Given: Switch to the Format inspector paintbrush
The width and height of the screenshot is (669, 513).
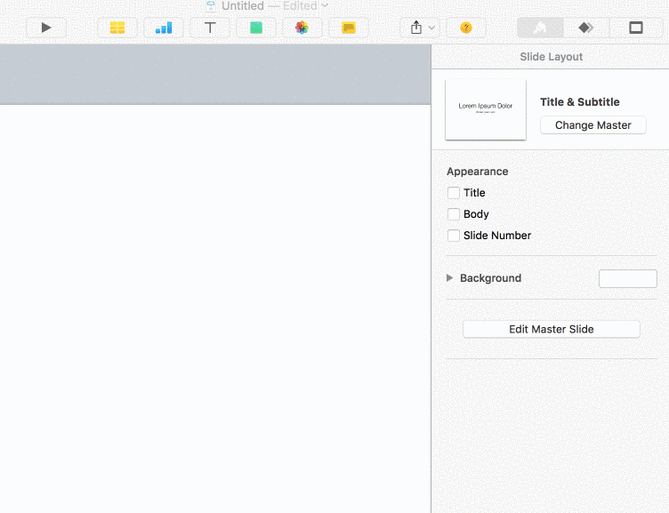Looking at the screenshot, I should coord(540,28).
